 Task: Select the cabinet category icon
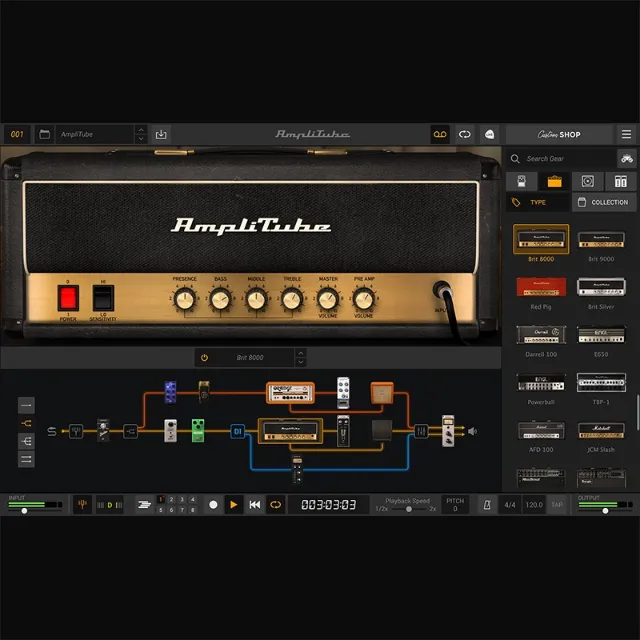pyautogui.click(x=587, y=181)
